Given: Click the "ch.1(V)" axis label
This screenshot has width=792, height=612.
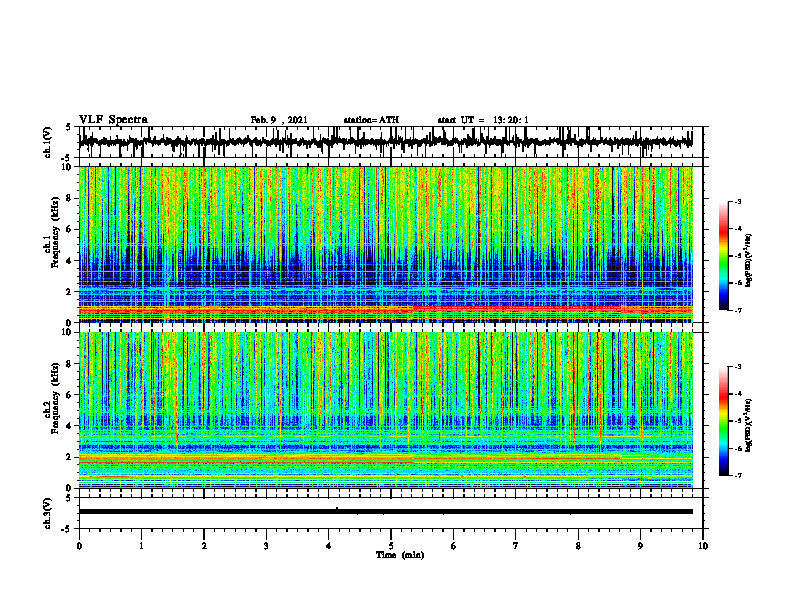Looking at the screenshot, I should tap(48, 142).
